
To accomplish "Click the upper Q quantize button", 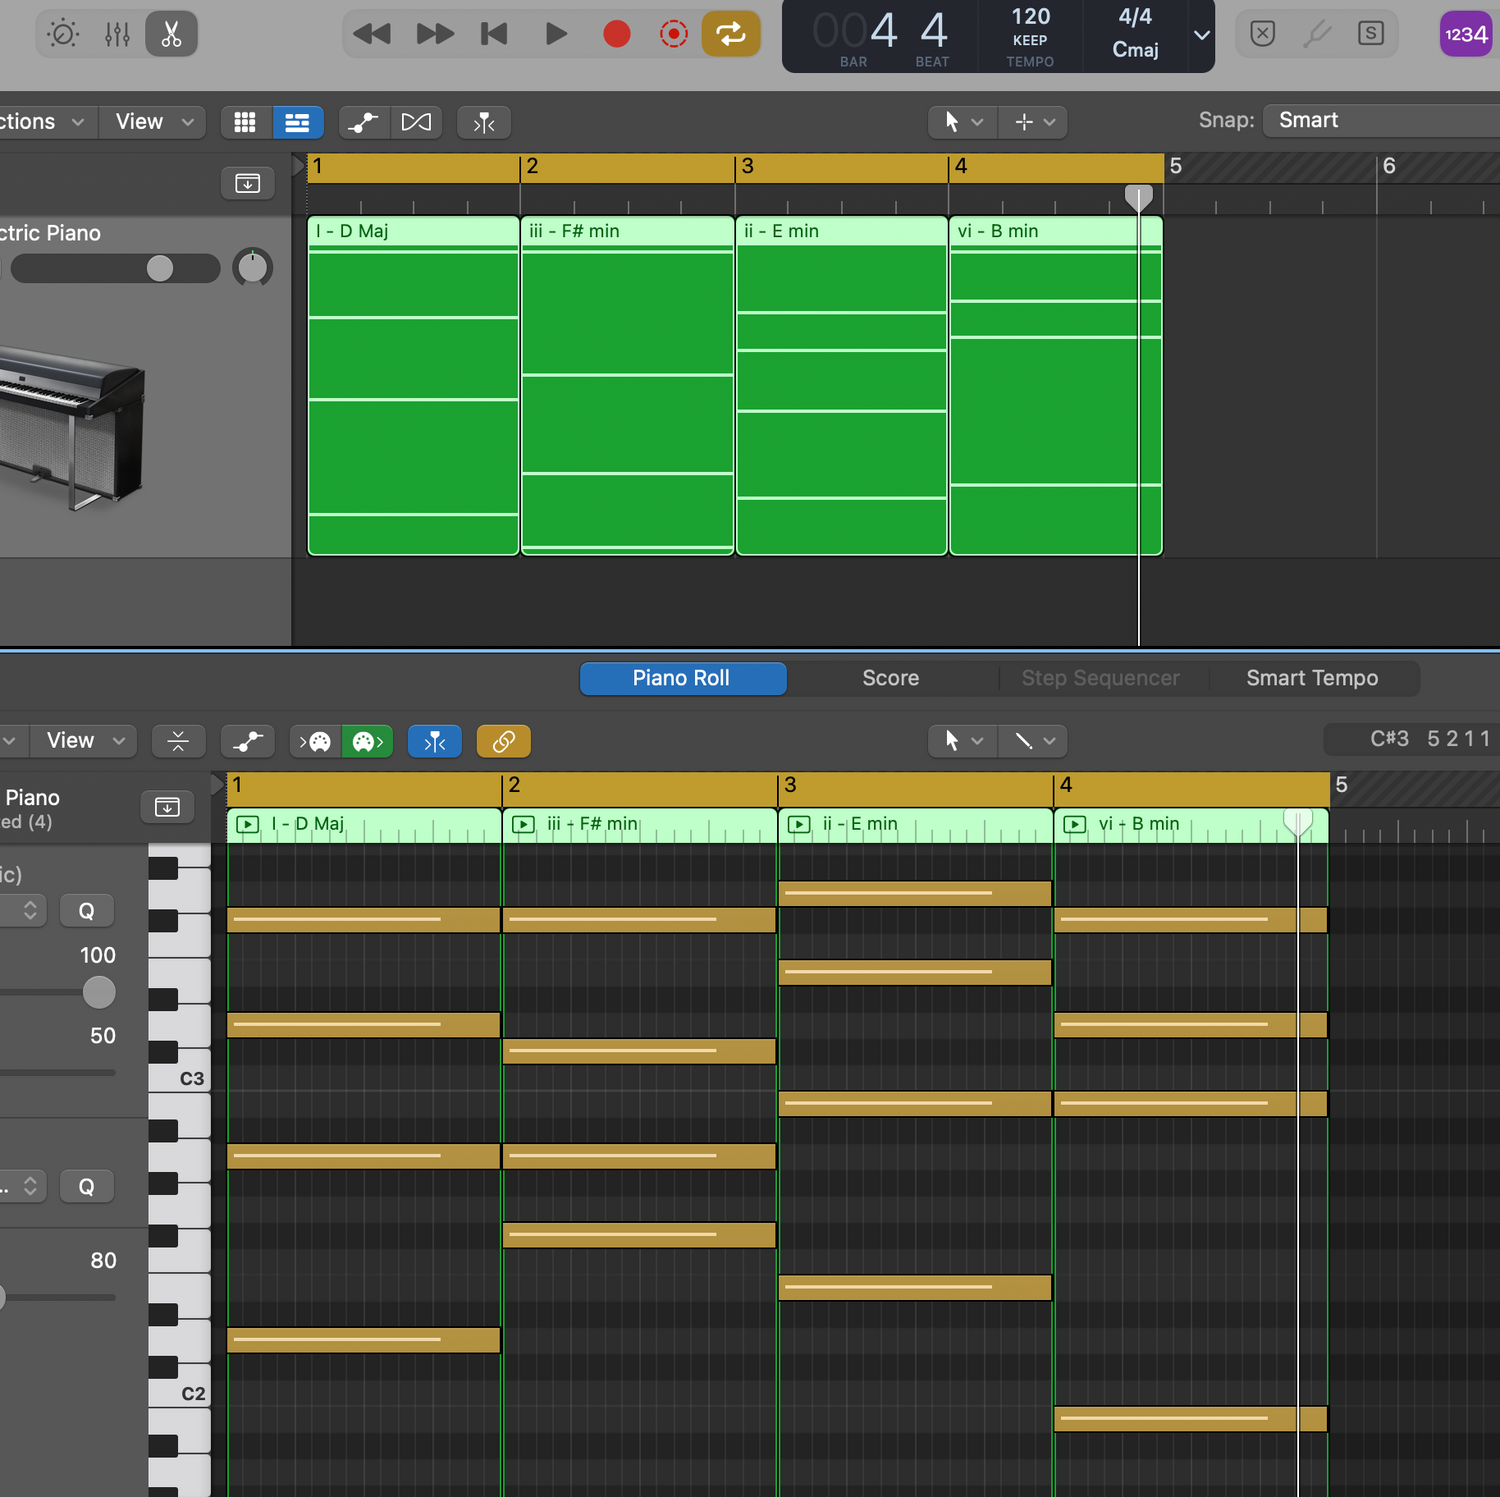I will click(87, 911).
